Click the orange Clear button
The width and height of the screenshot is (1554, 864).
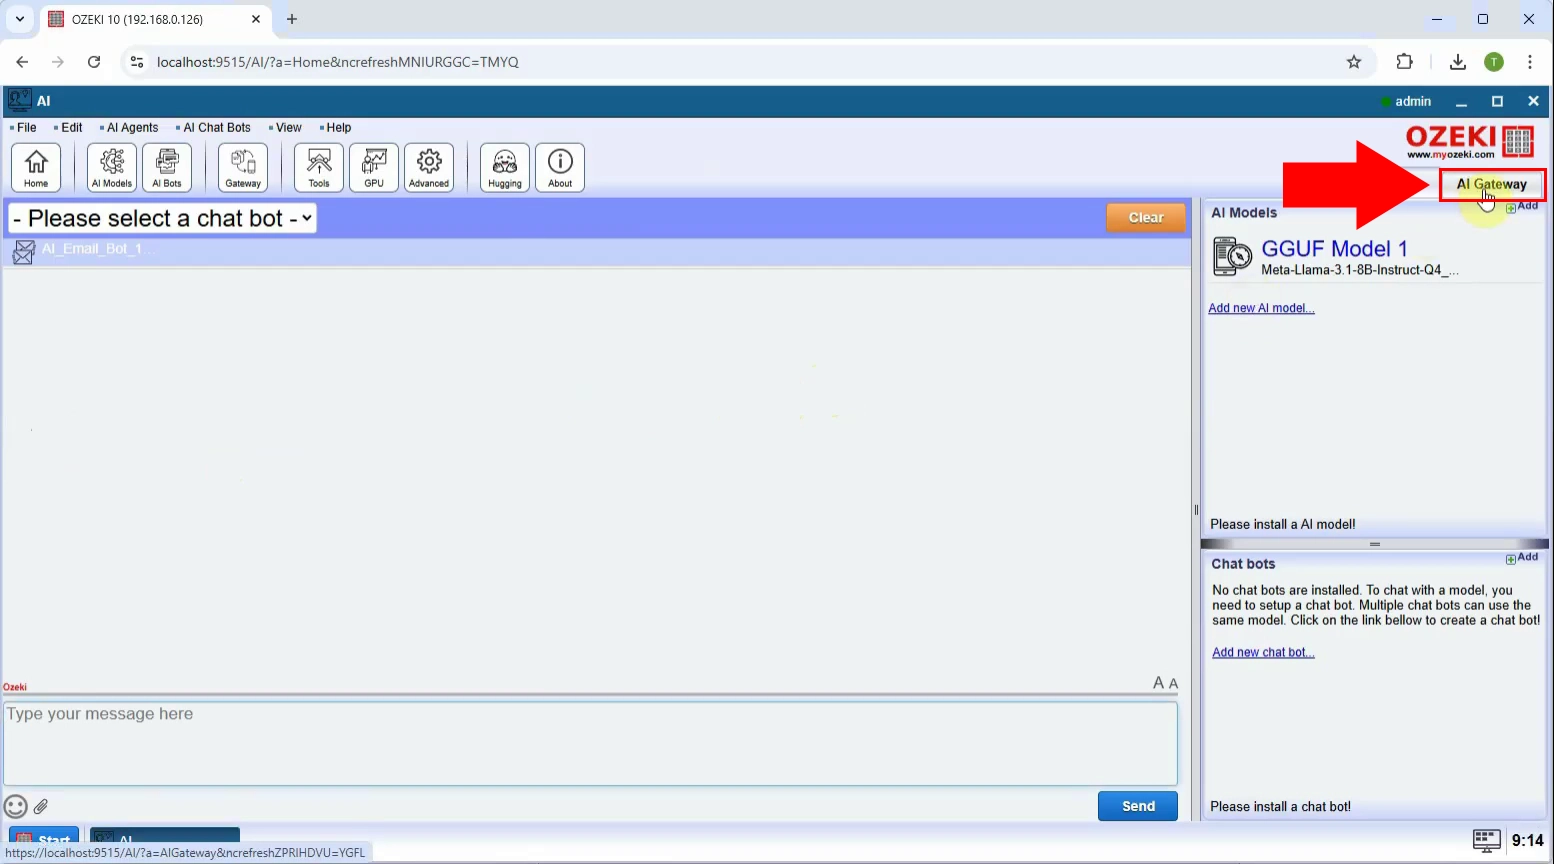(x=1146, y=217)
